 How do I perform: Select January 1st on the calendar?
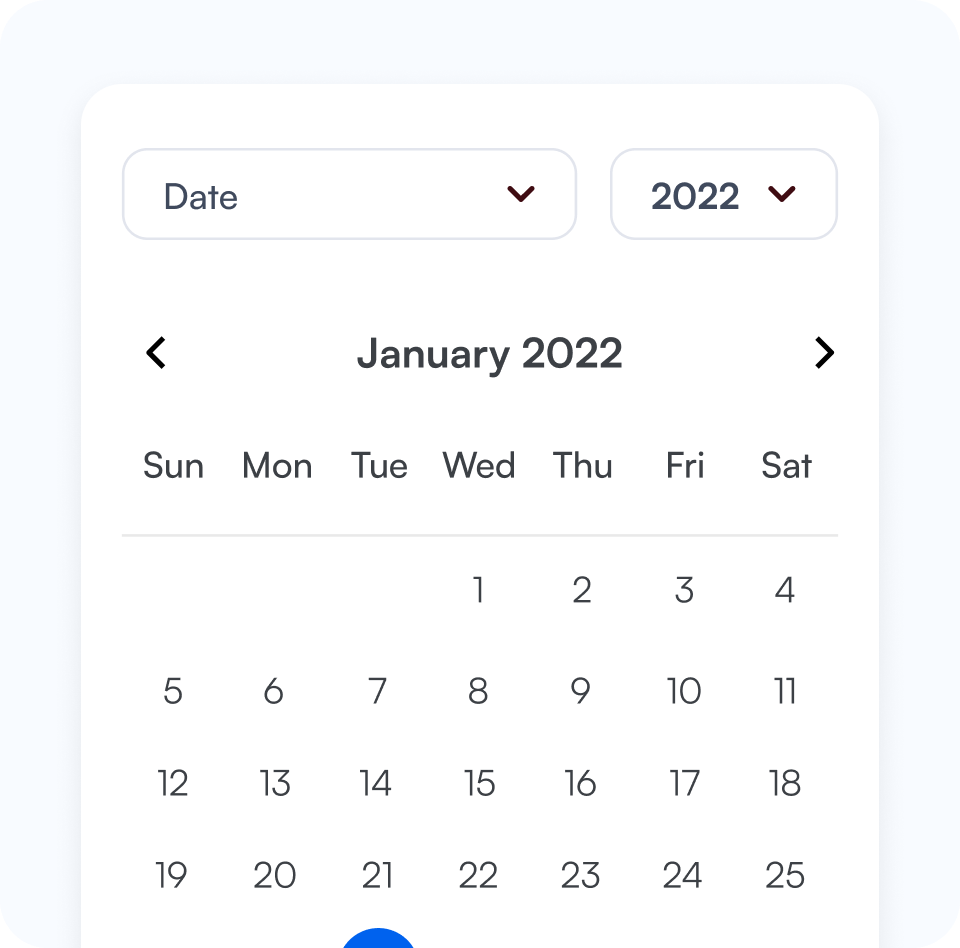click(478, 590)
